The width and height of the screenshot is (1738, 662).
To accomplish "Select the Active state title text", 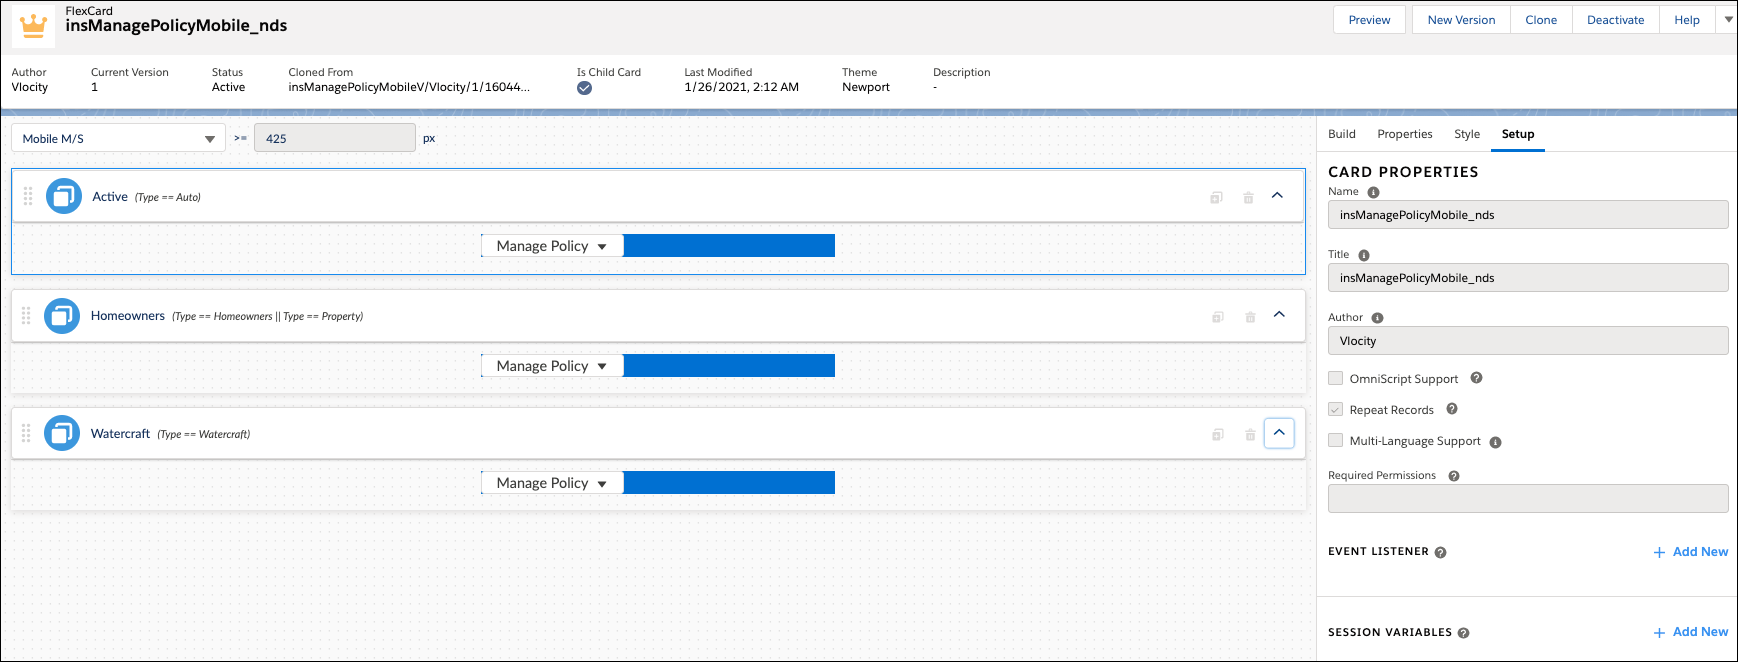I will 110,197.
